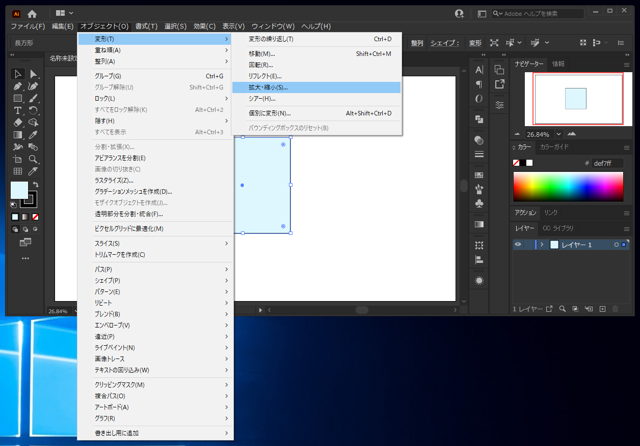This screenshot has height=446, width=640.
Task: Open the Color panel options menu
Action: 627,147
